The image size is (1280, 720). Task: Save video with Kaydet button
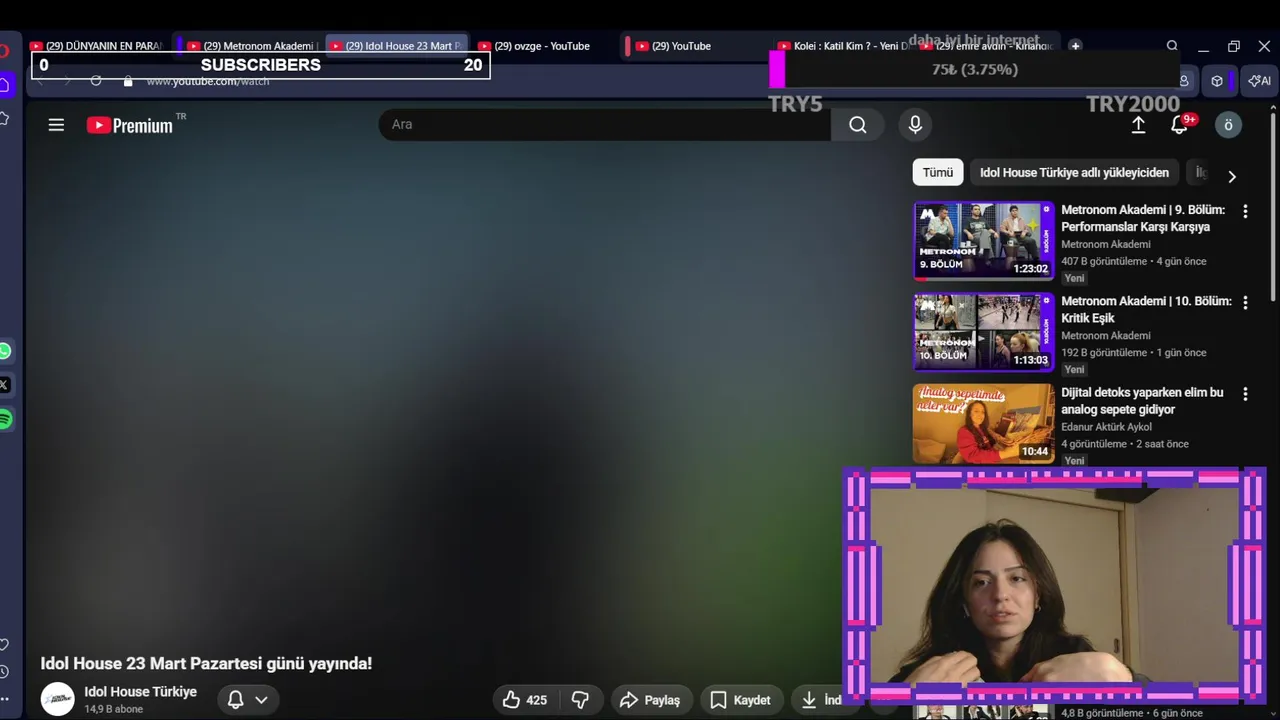[x=741, y=700]
